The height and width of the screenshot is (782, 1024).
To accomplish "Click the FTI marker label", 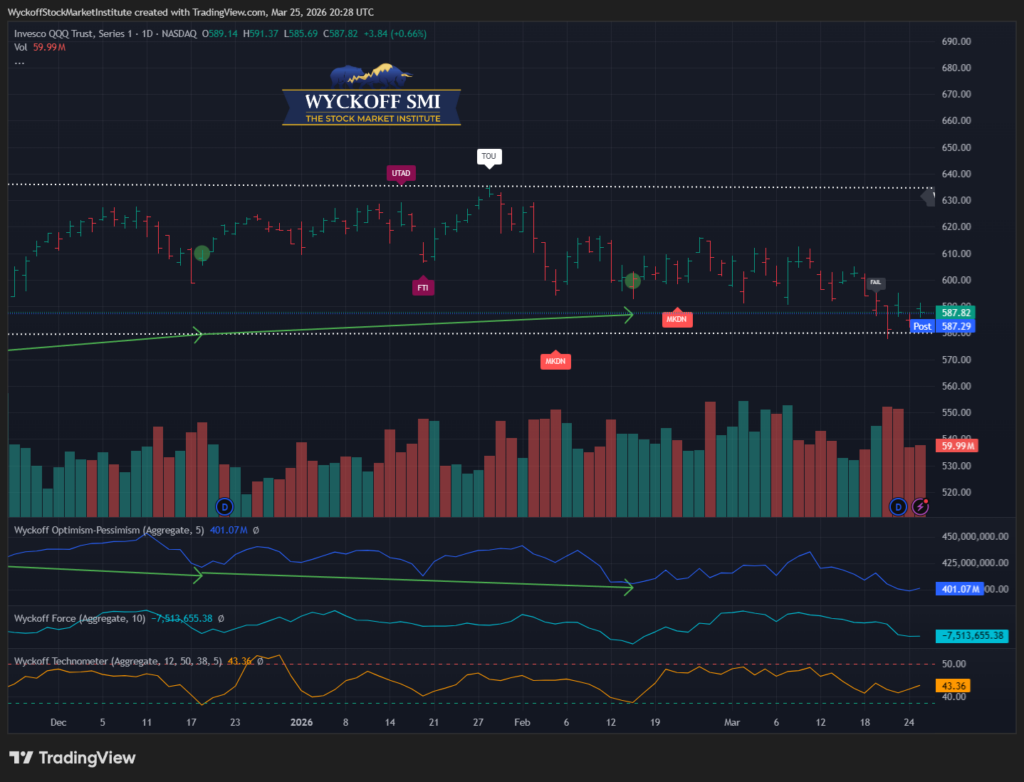I will 424,287.
